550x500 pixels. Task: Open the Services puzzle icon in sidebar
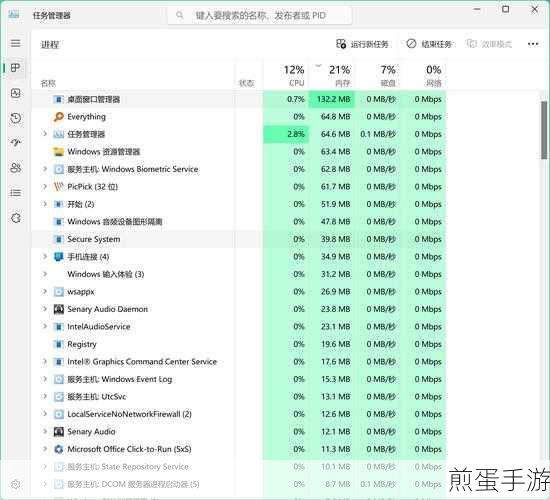click(15, 218)
